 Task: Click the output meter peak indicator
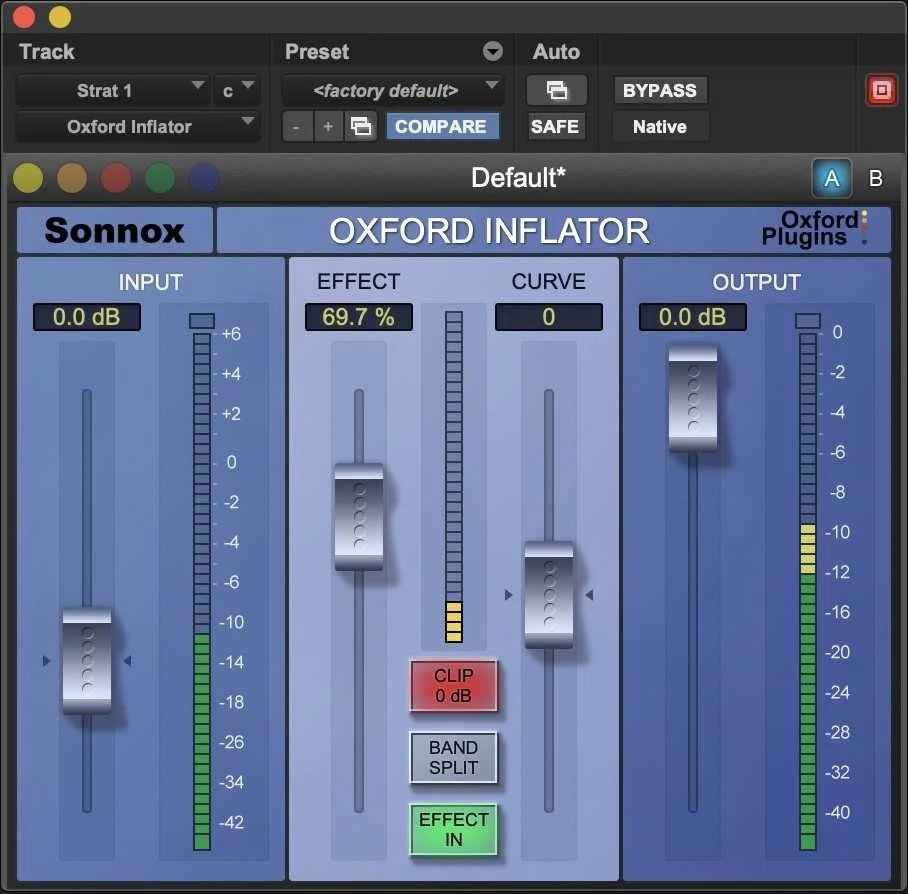click(x=808, y=321)
